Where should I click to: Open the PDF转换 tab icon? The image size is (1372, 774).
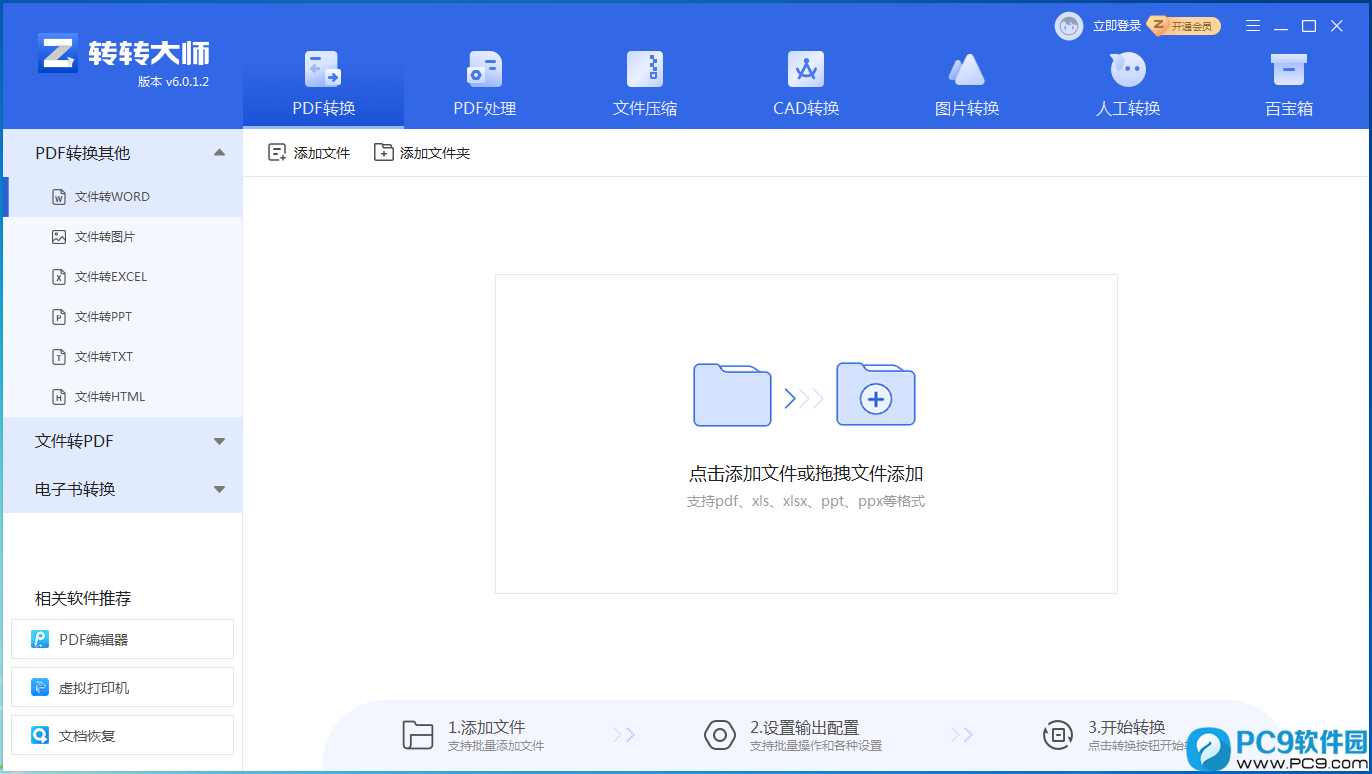(323, 69)
